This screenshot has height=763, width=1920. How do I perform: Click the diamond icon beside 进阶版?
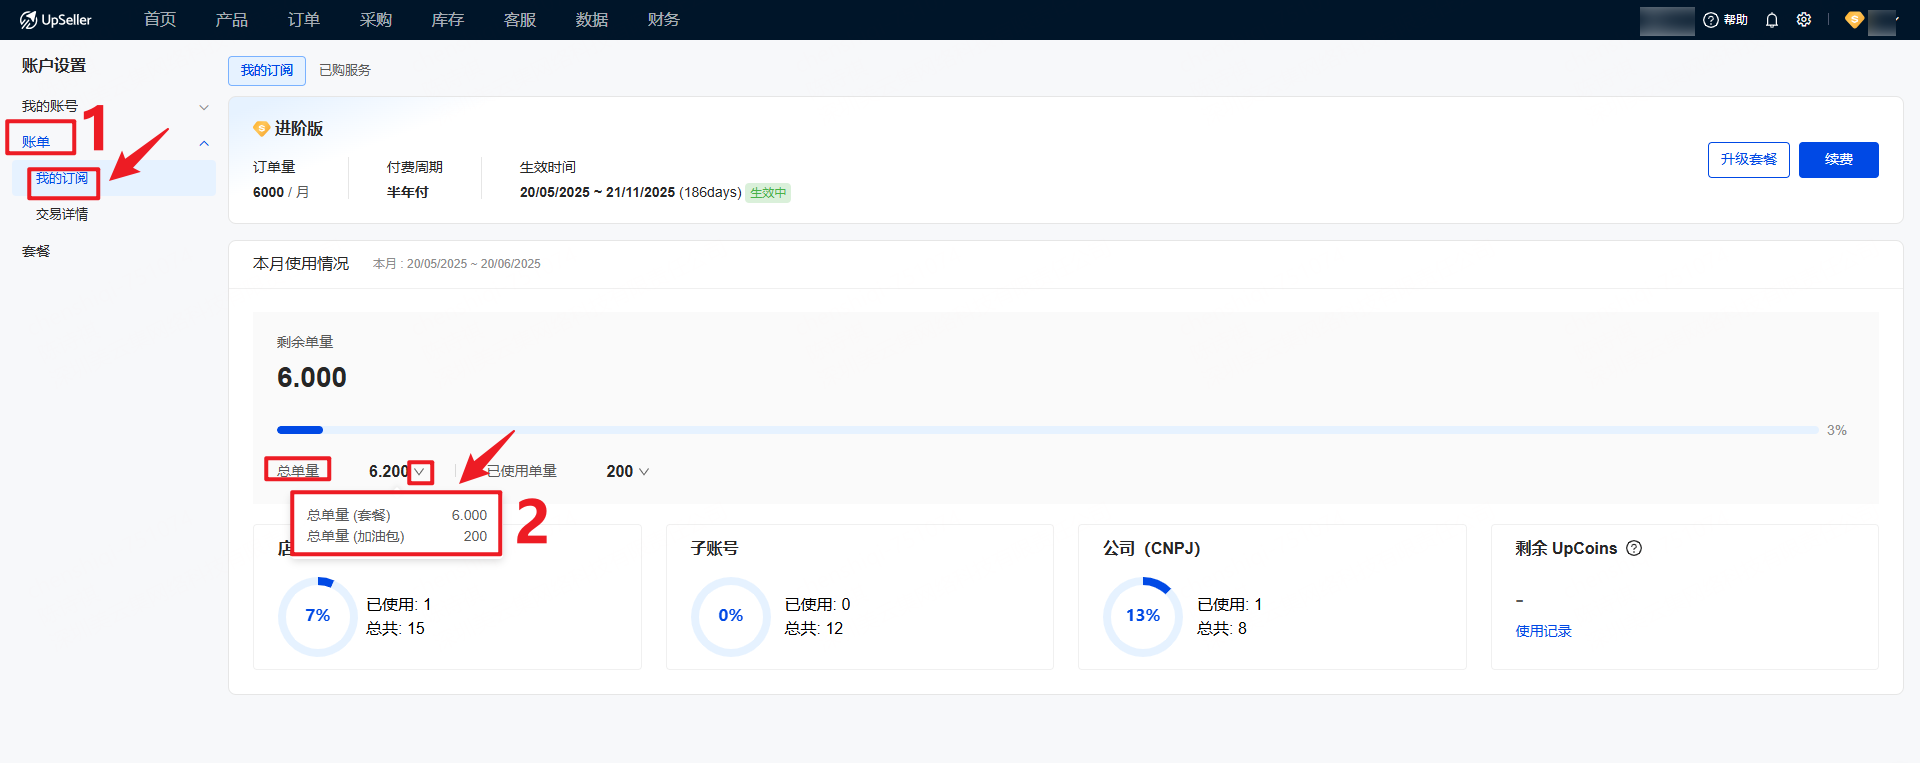pyautogui.click(x=261, y=128)
